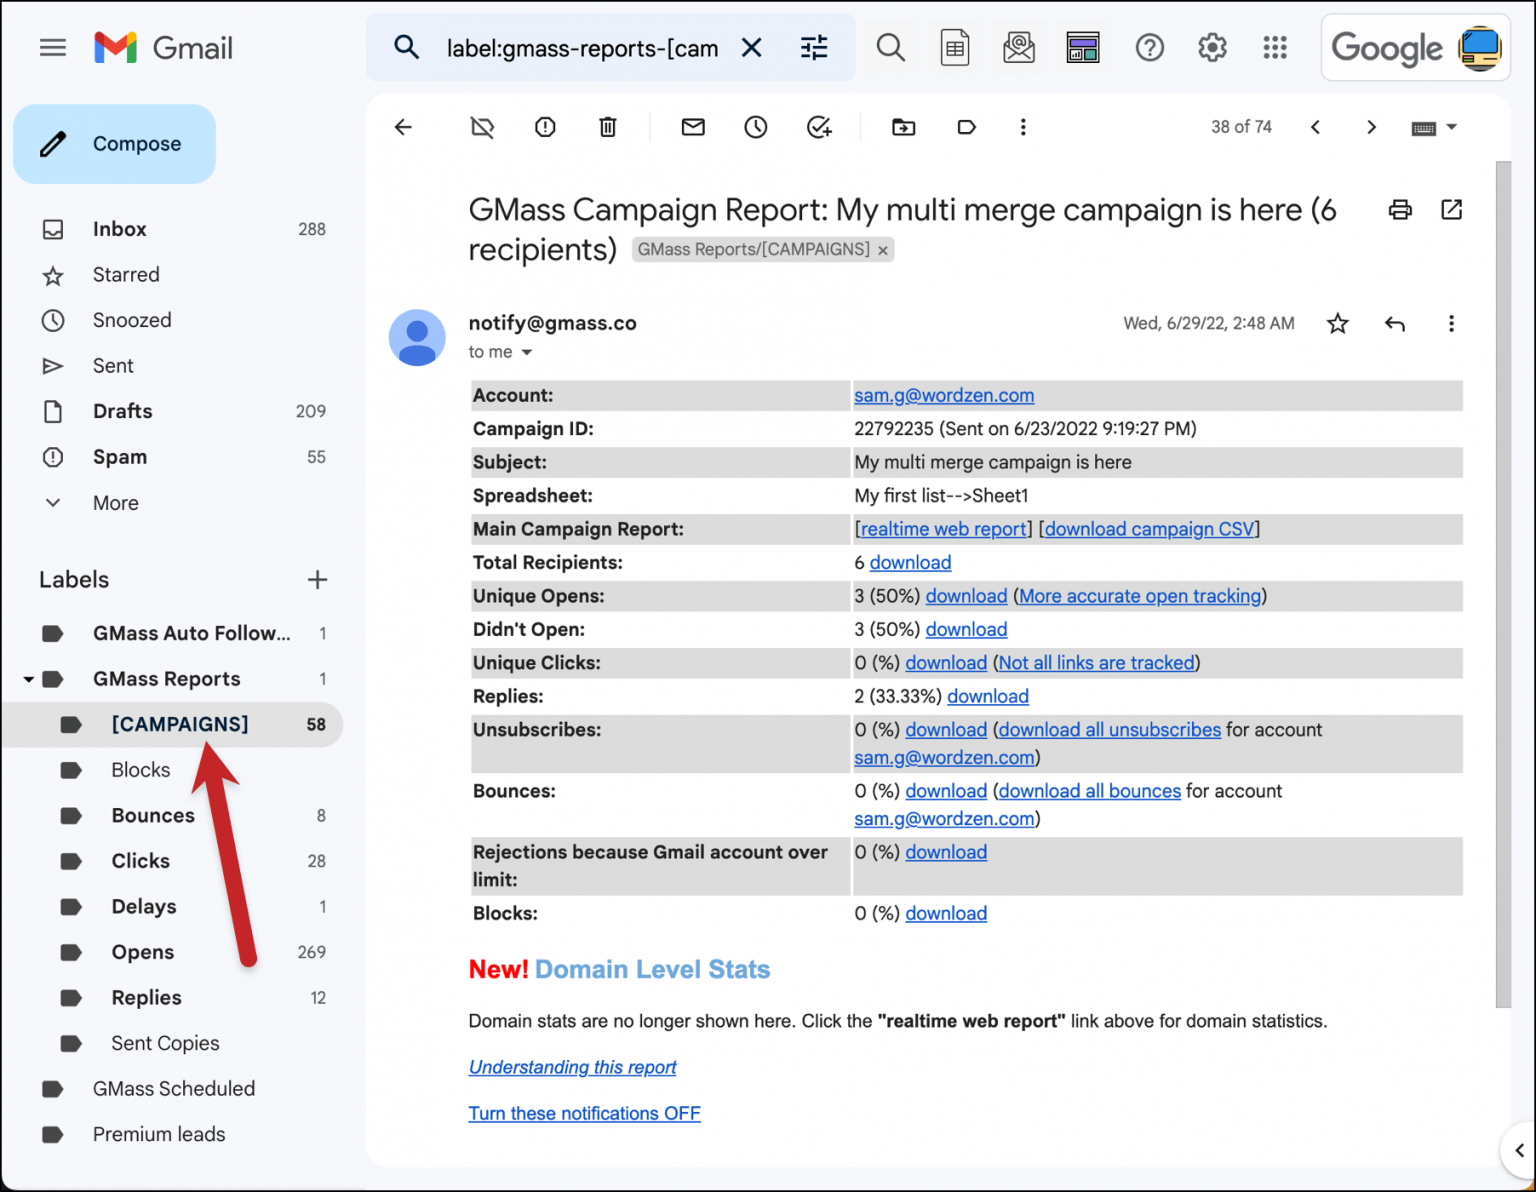
Task: Click Turn these notifications OFF
Action: pos(584,1113)
